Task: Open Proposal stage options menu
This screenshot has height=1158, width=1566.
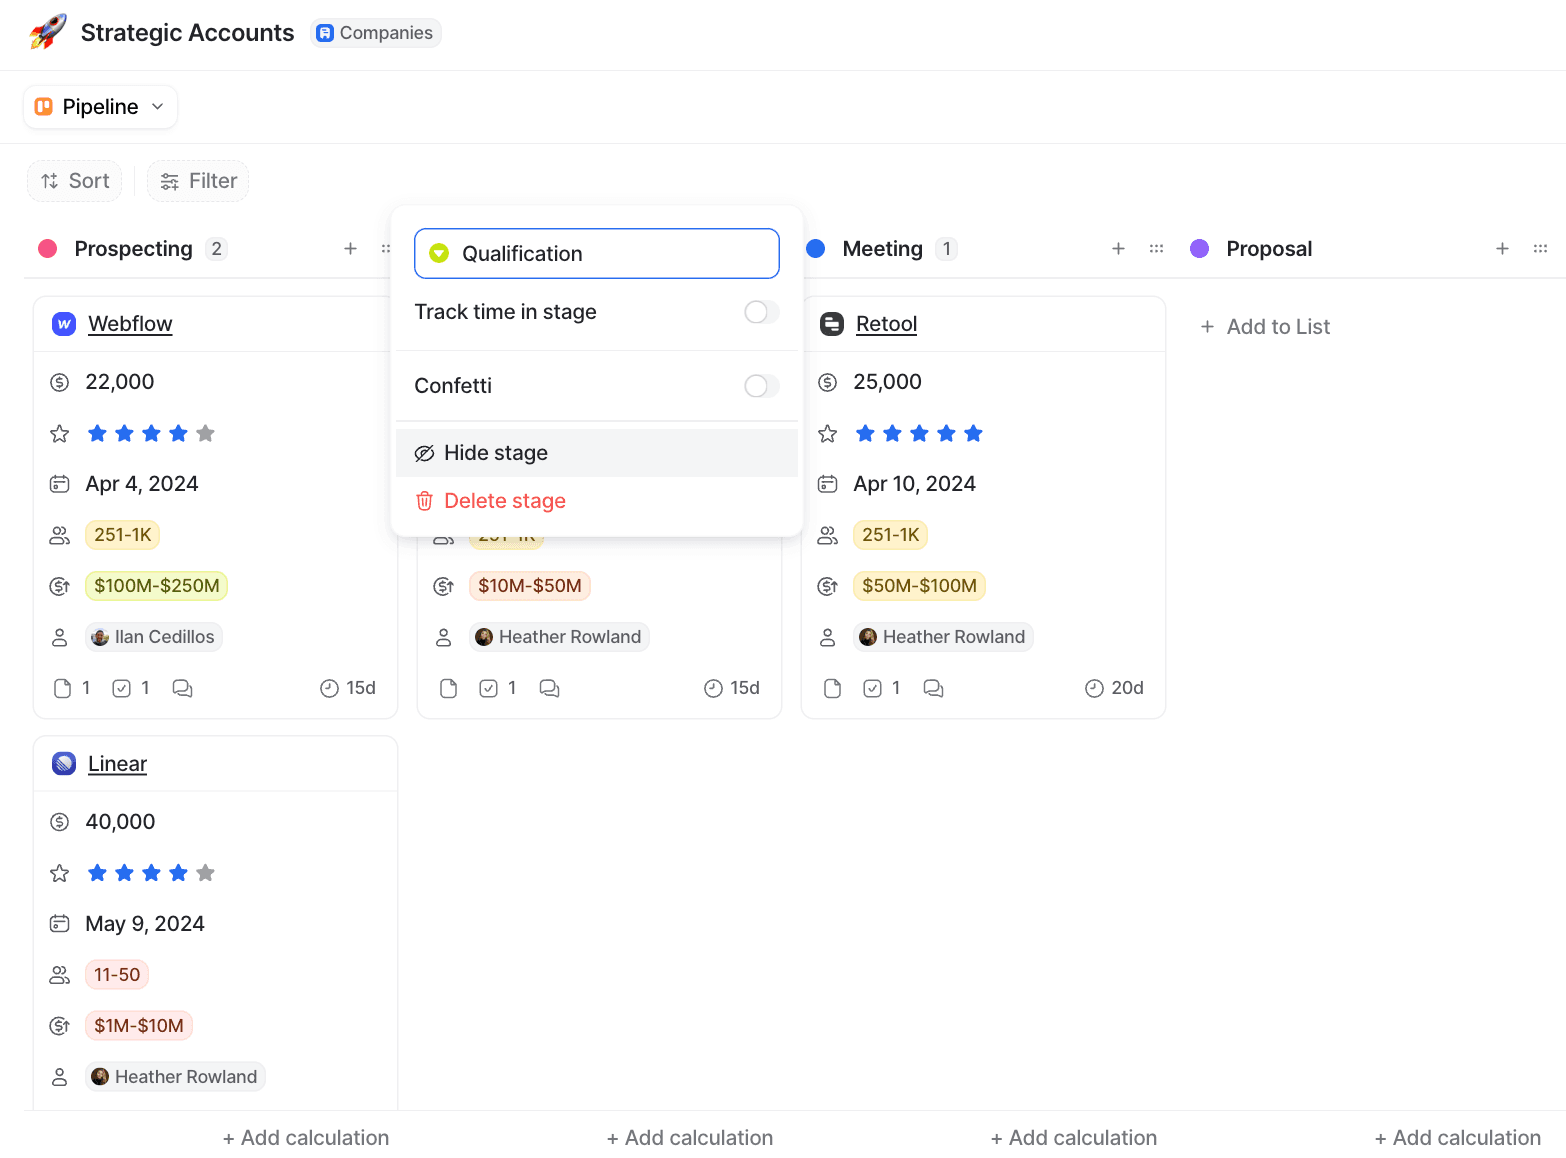Action: pyautogui.click(x=1540, y=249)
